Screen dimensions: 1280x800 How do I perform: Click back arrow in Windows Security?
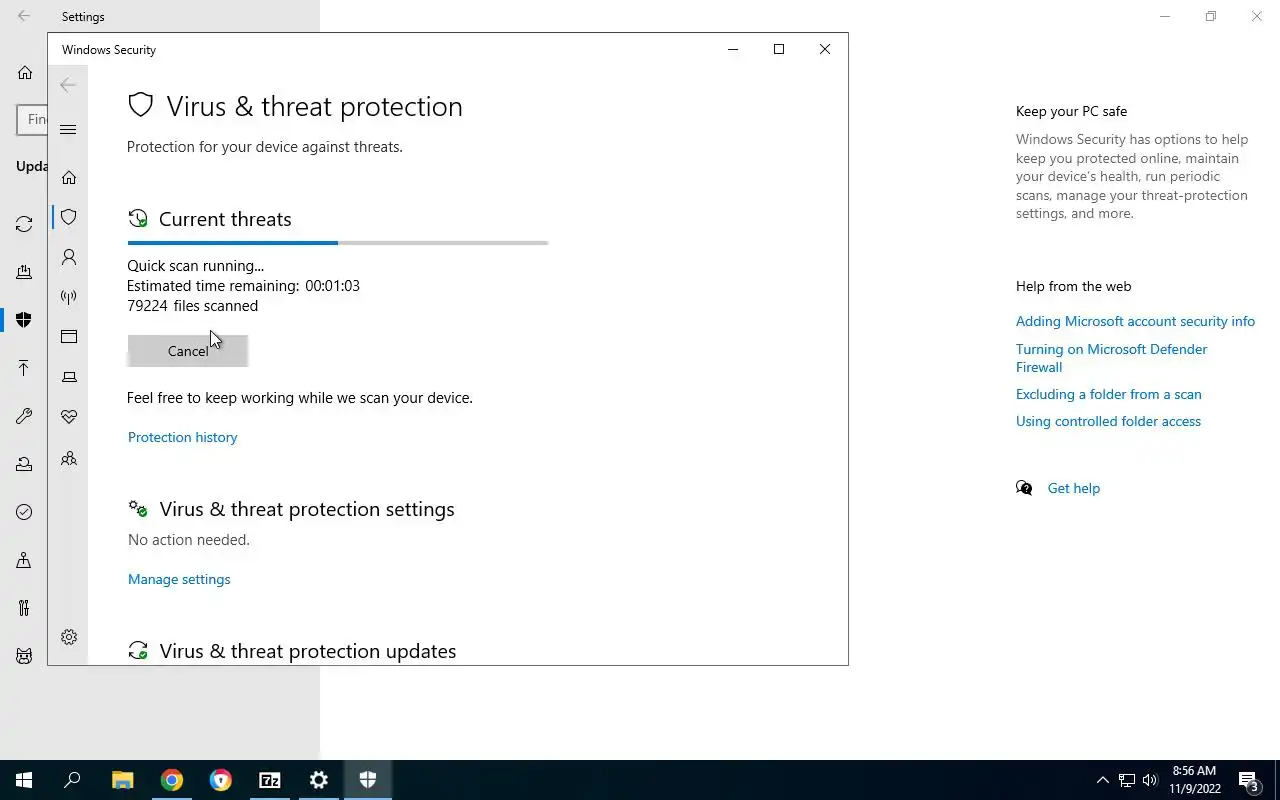[68, 85]
